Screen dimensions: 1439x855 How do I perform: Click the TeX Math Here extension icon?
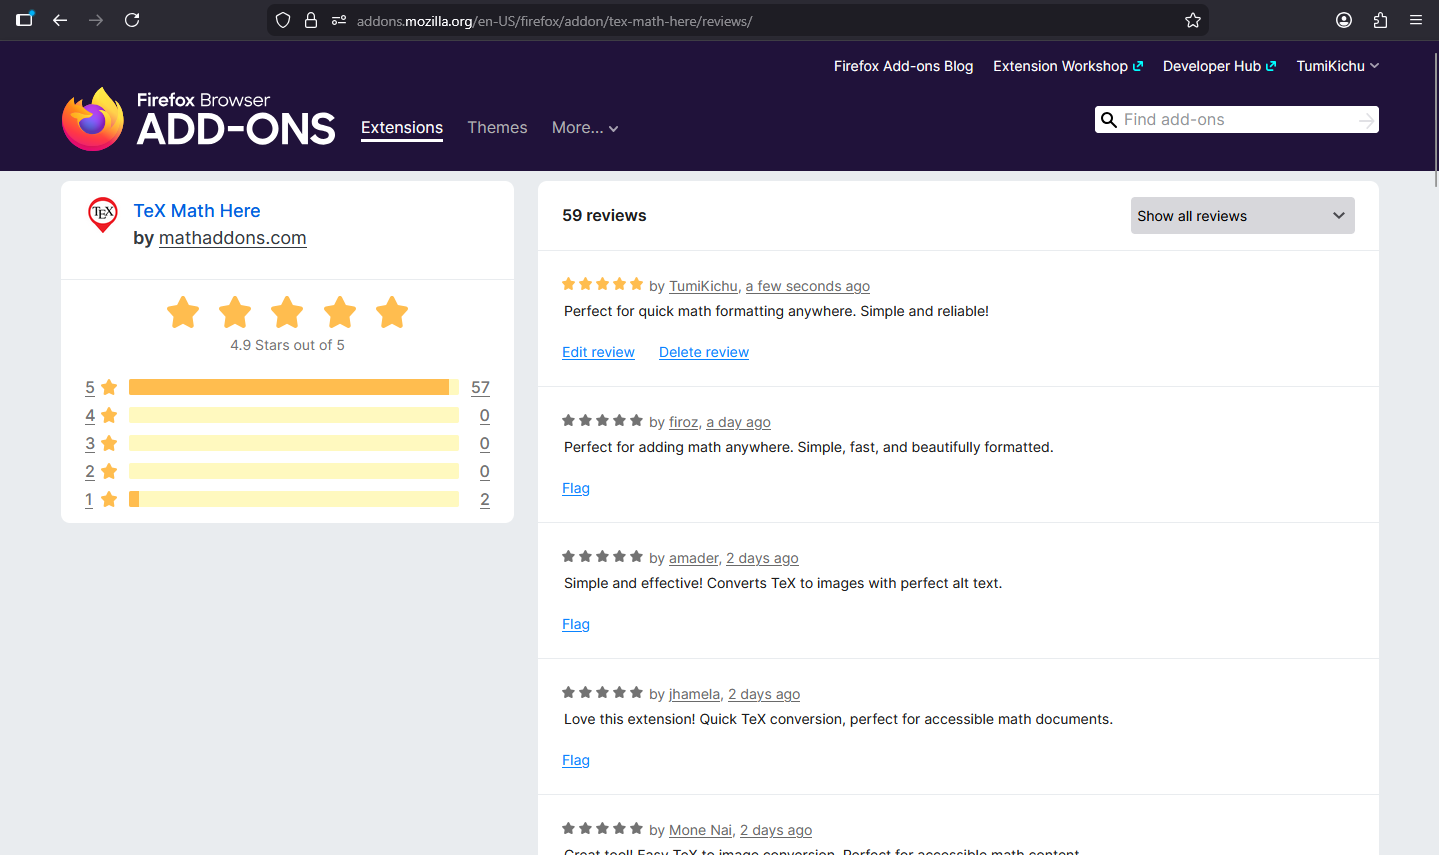103,214
